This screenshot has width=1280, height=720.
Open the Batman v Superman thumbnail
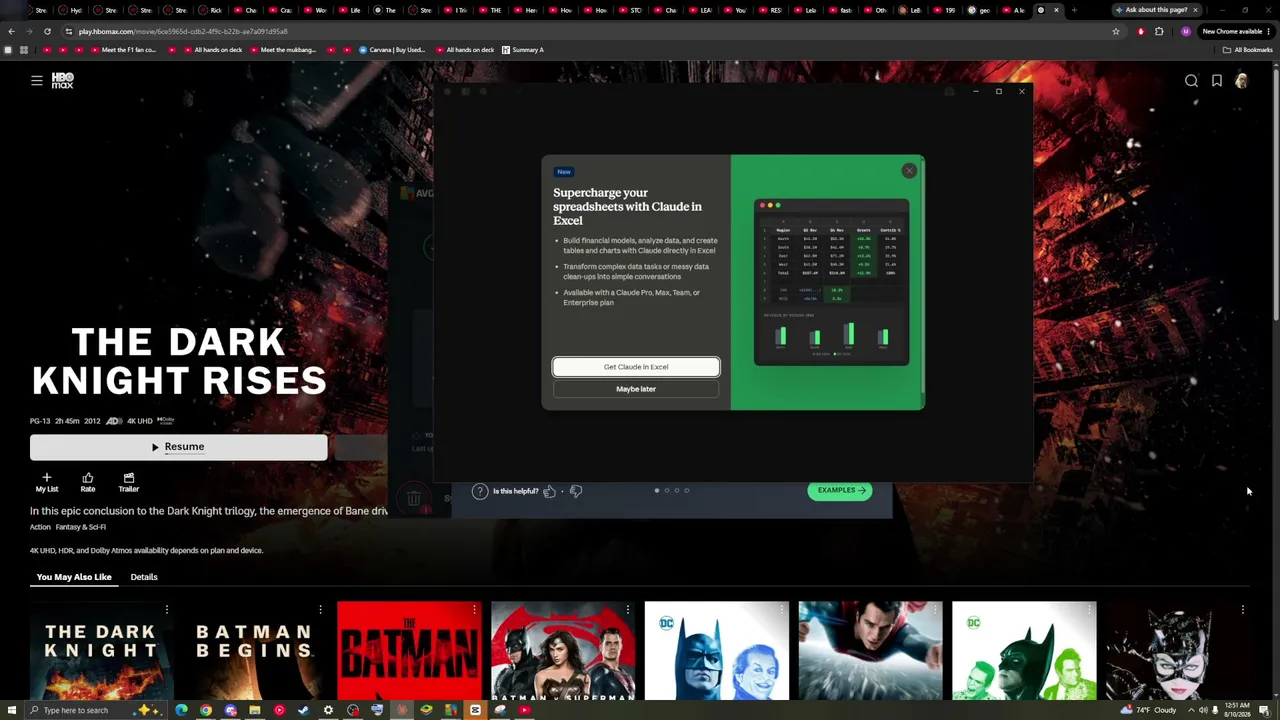(563, 650)
